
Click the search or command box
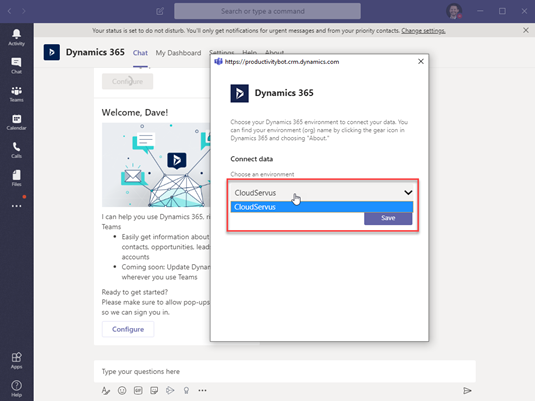(x=267, y=11)
